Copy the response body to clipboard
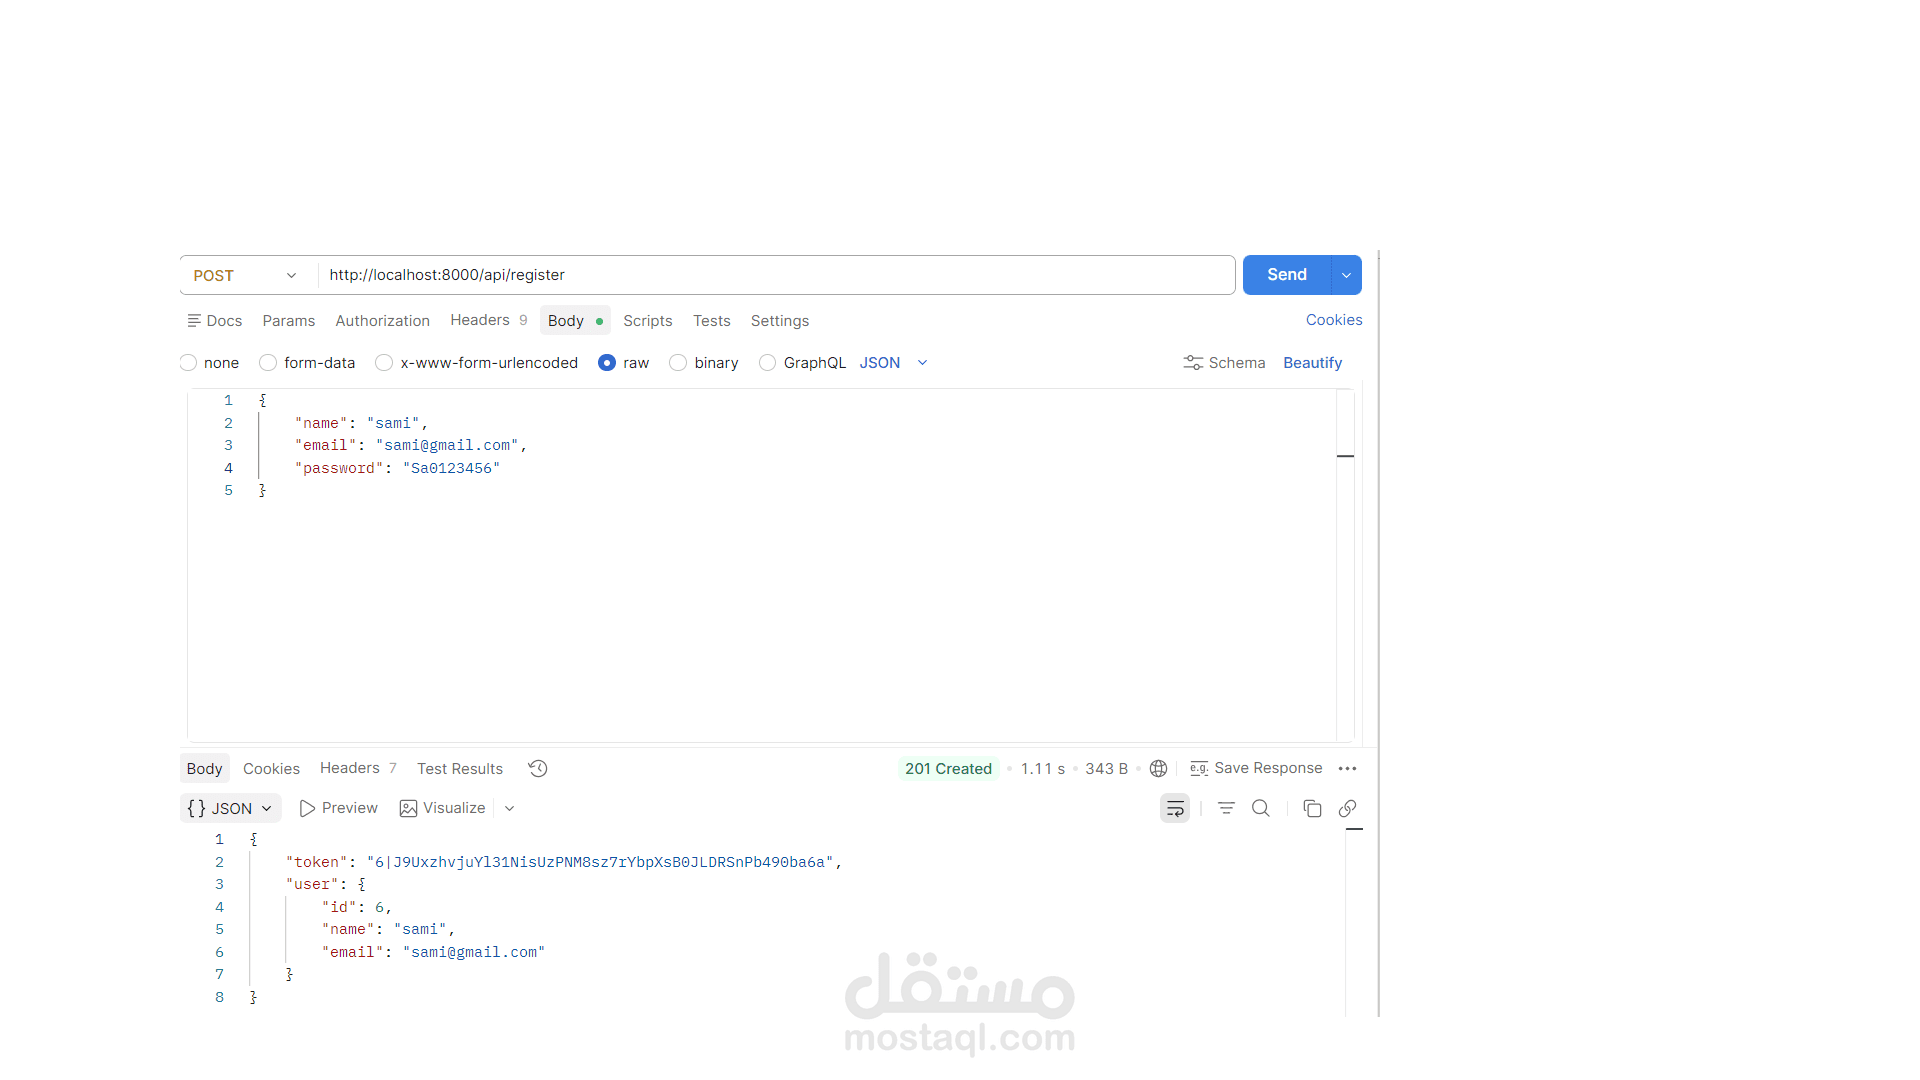1920x1080 pixels. (1311, 808)
